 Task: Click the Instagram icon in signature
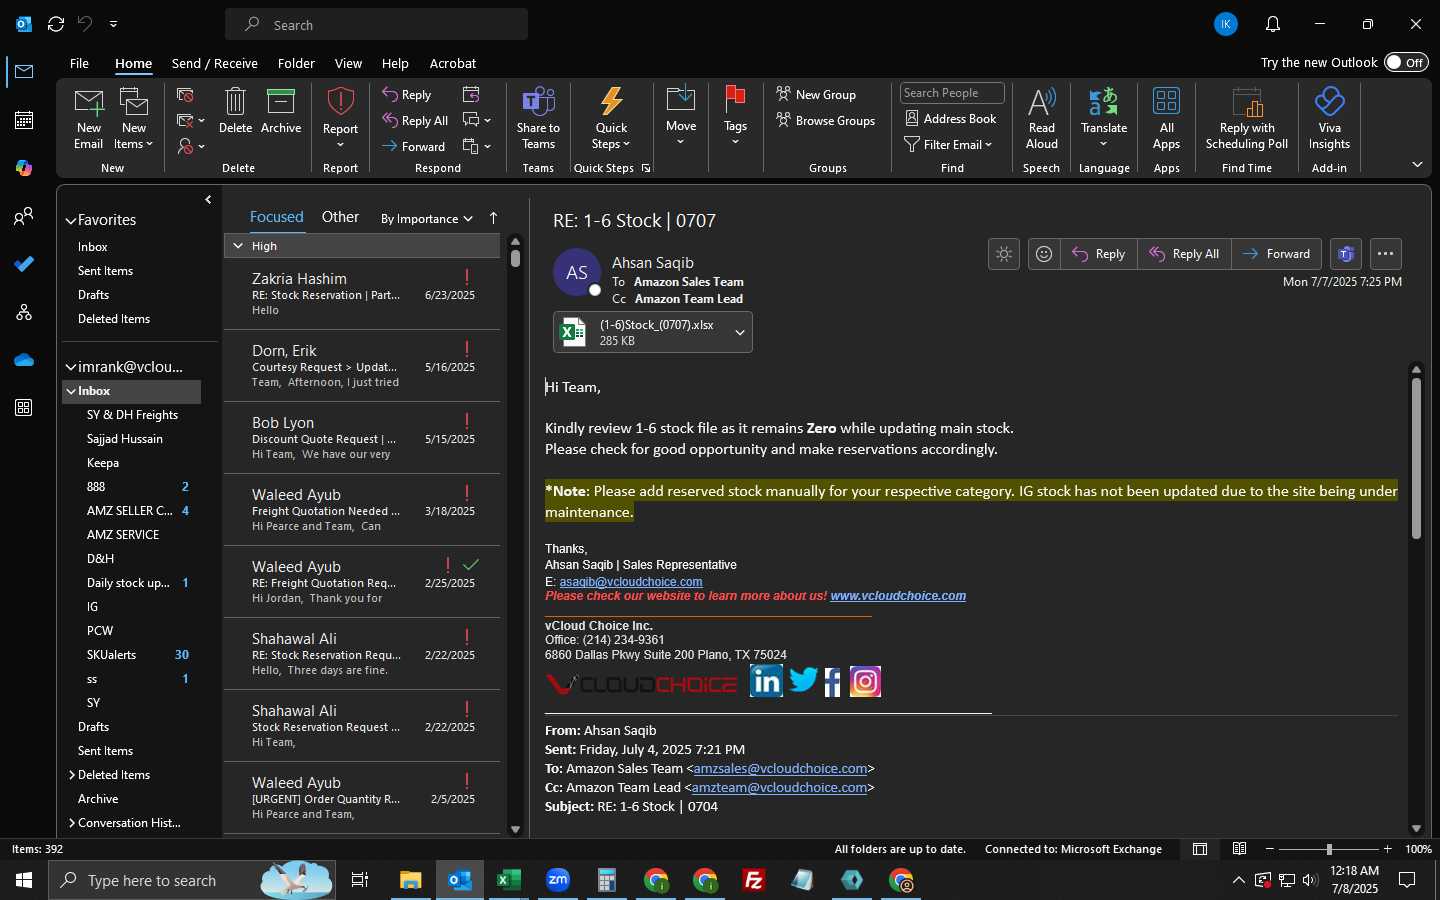(865, 682)
